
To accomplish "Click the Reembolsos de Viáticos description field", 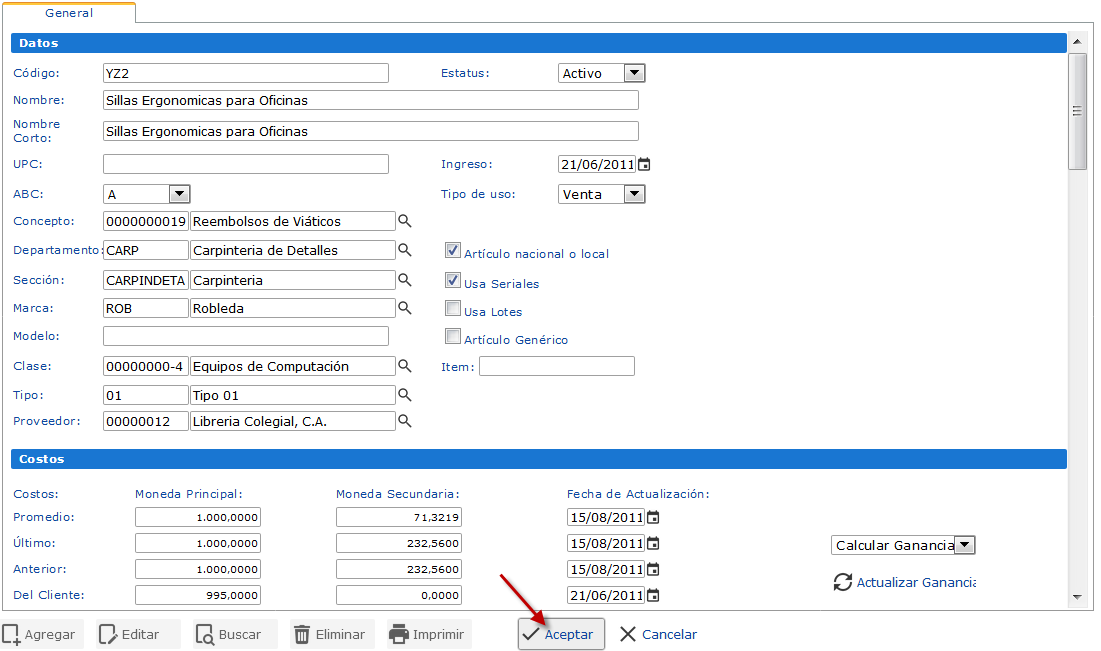I will coord(293,221).
